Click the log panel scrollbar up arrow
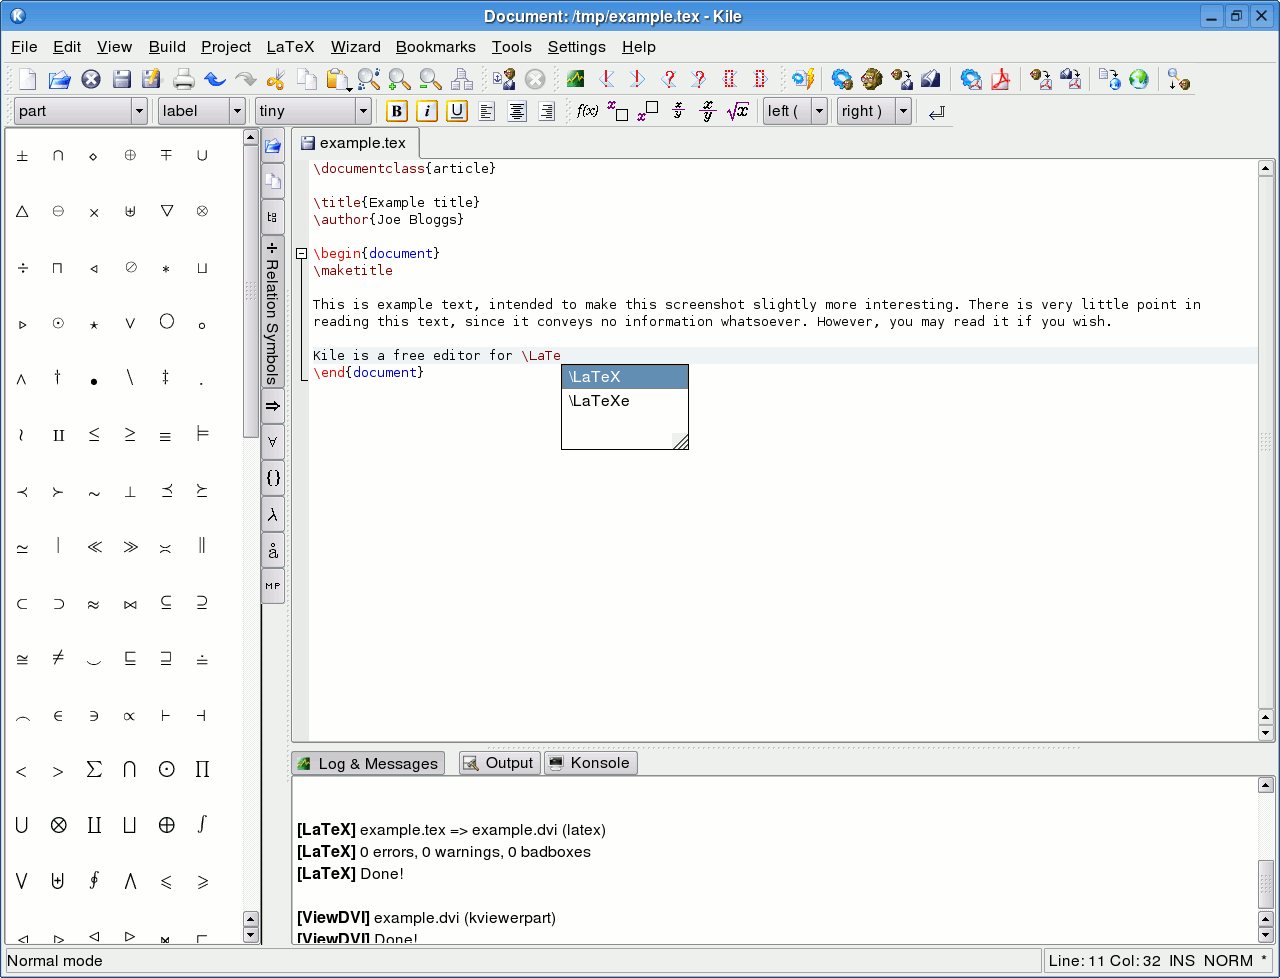 [1266, 786]
